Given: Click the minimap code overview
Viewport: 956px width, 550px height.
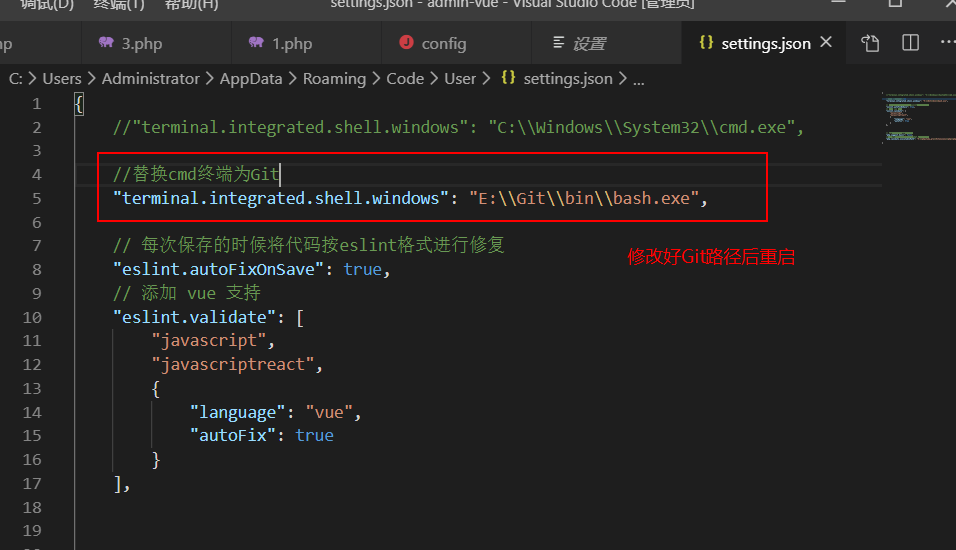Looking at the screenshot, I should 919,118.
